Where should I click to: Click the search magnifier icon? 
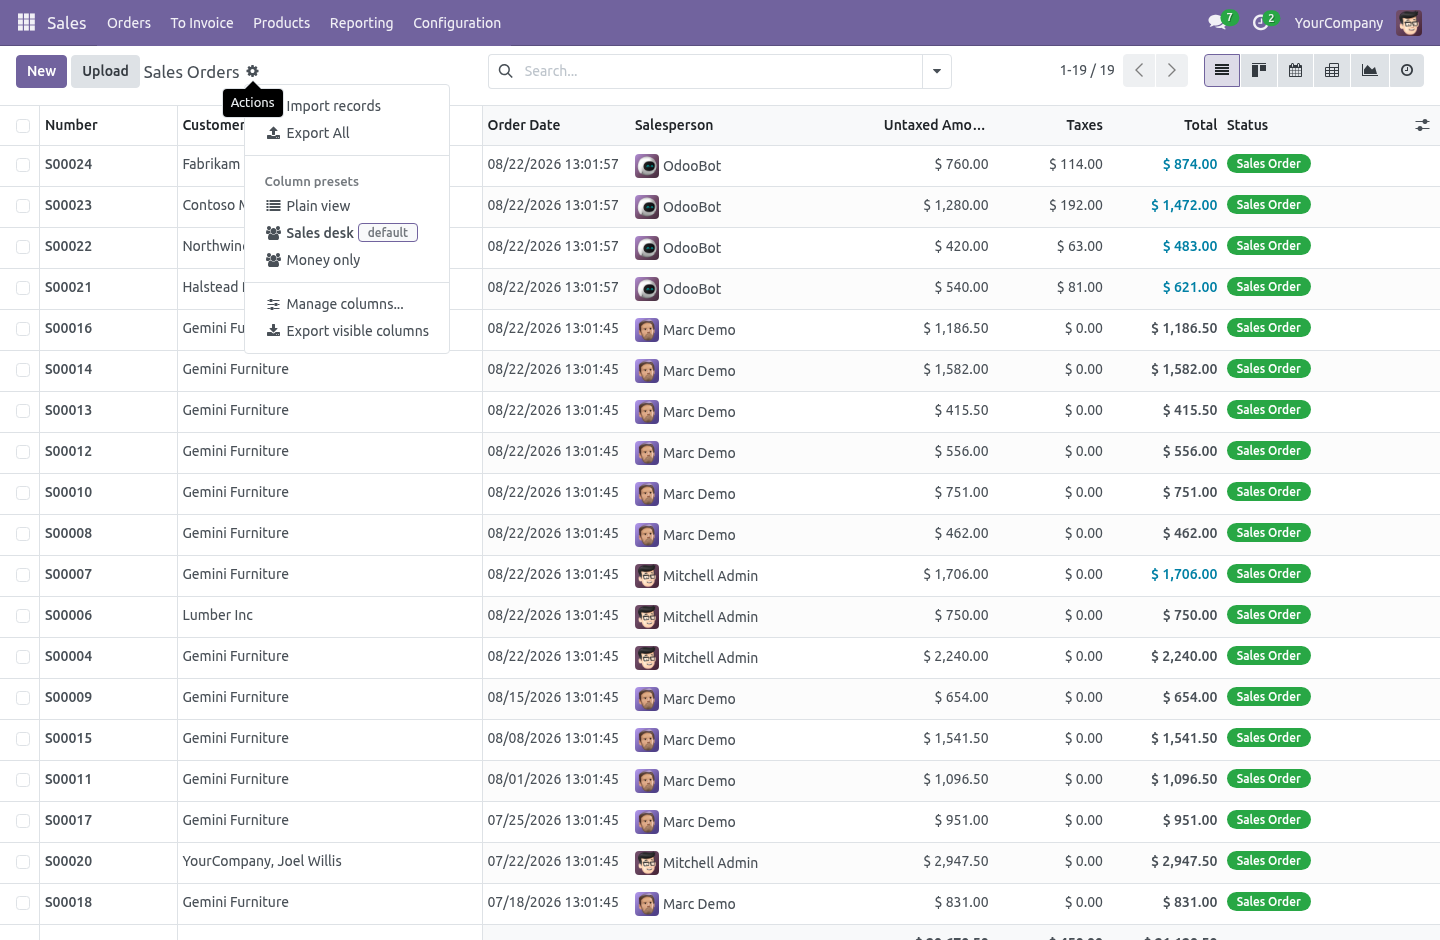click(x=506, y=71)
